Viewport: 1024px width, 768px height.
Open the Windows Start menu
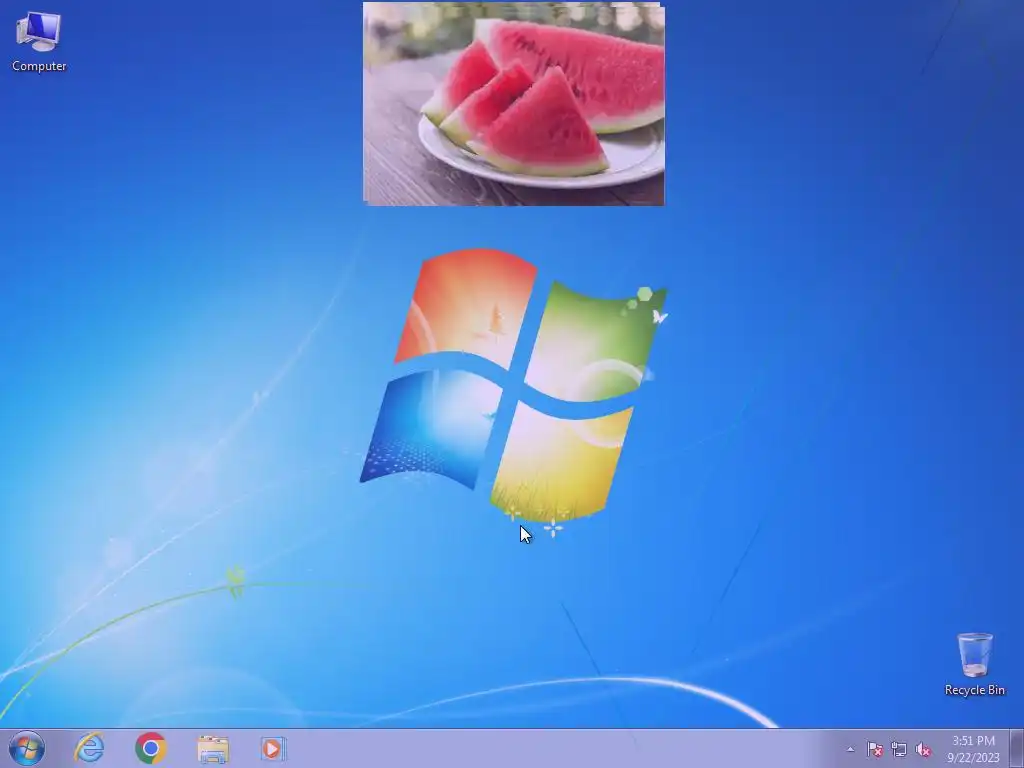[27, 748]
